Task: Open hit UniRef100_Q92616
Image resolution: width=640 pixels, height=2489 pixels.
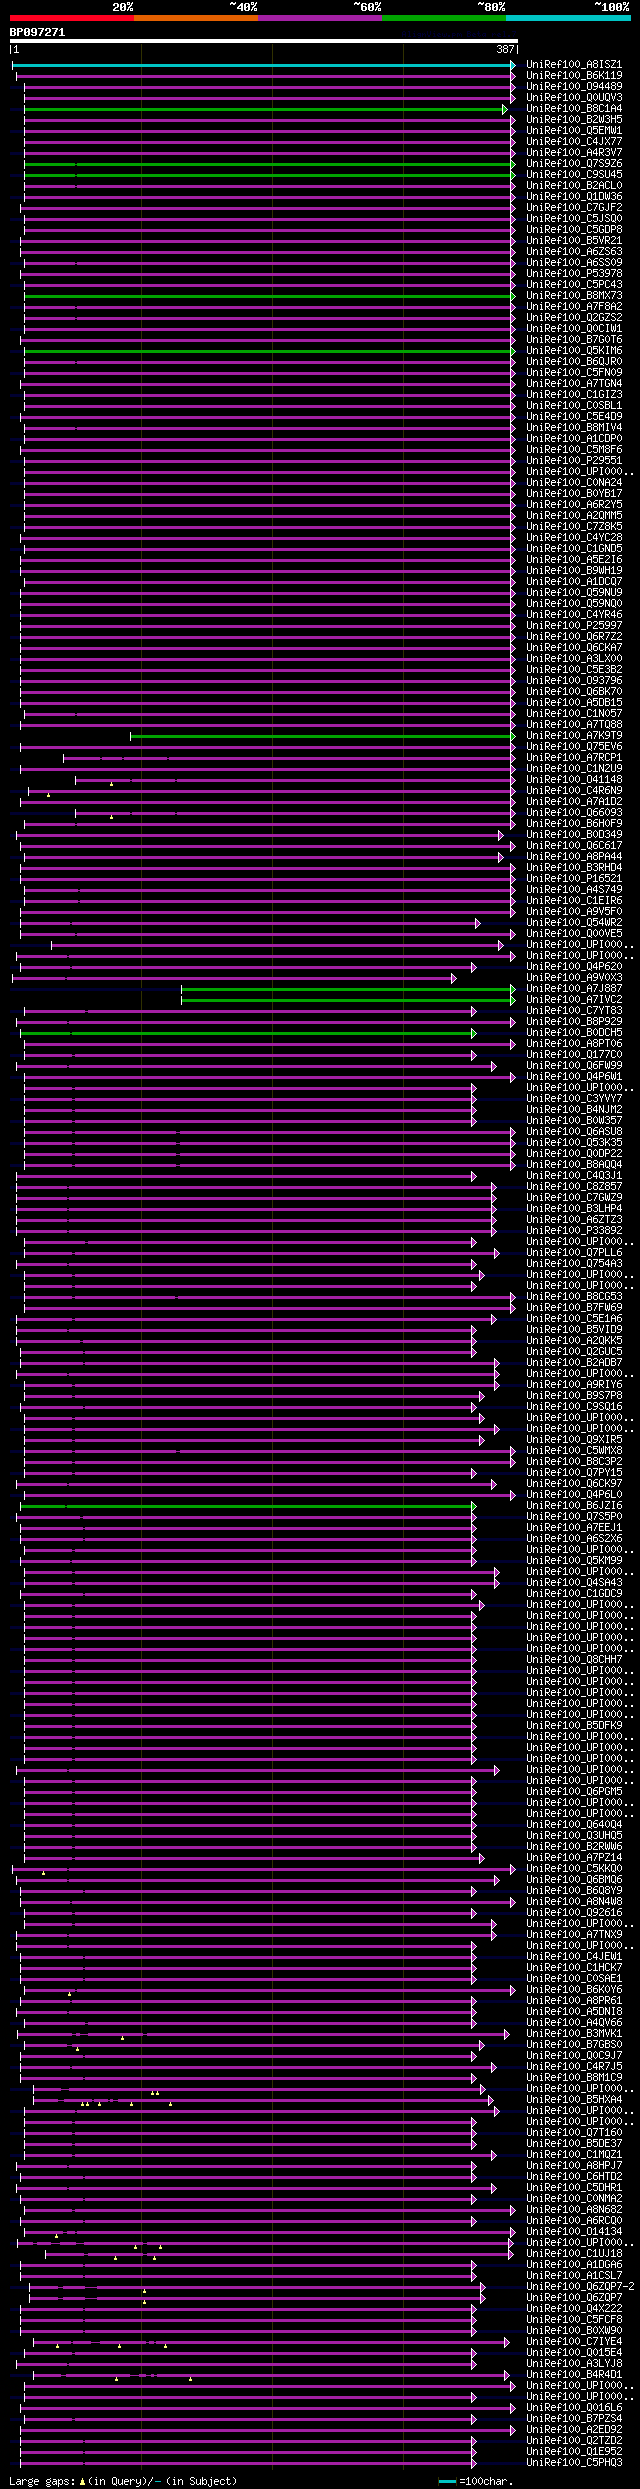Action: 574,1913
